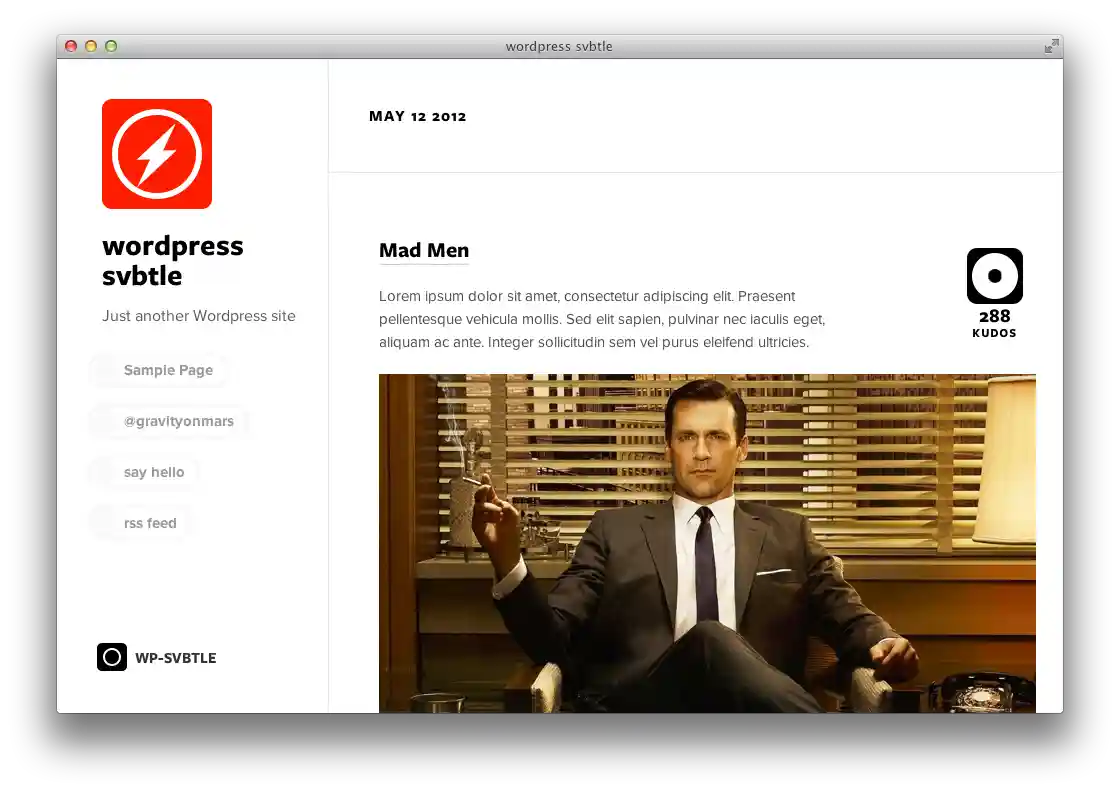1120x792 pixels.
Task: Click the black WP-SVBTLE ring icon
Action: tap(111, 657)
